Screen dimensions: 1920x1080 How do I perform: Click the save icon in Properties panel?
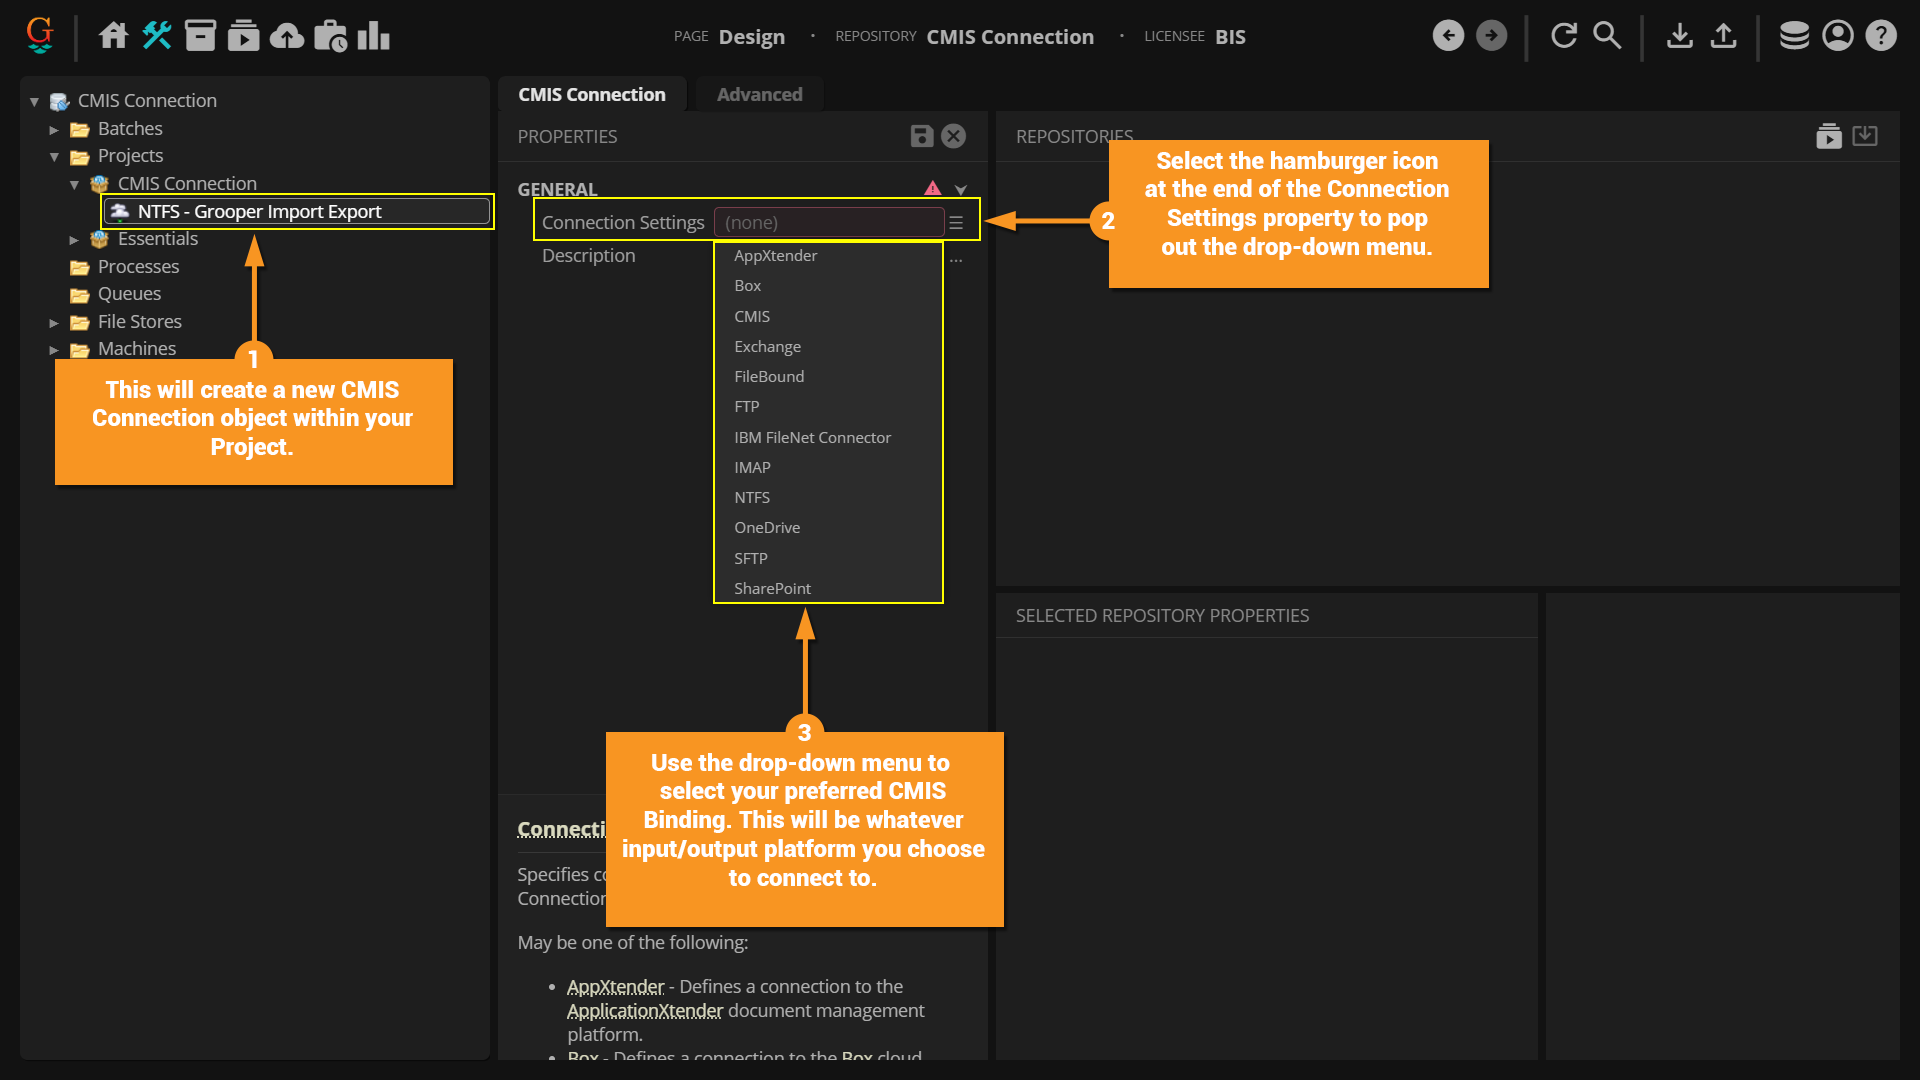click(921, 136)
